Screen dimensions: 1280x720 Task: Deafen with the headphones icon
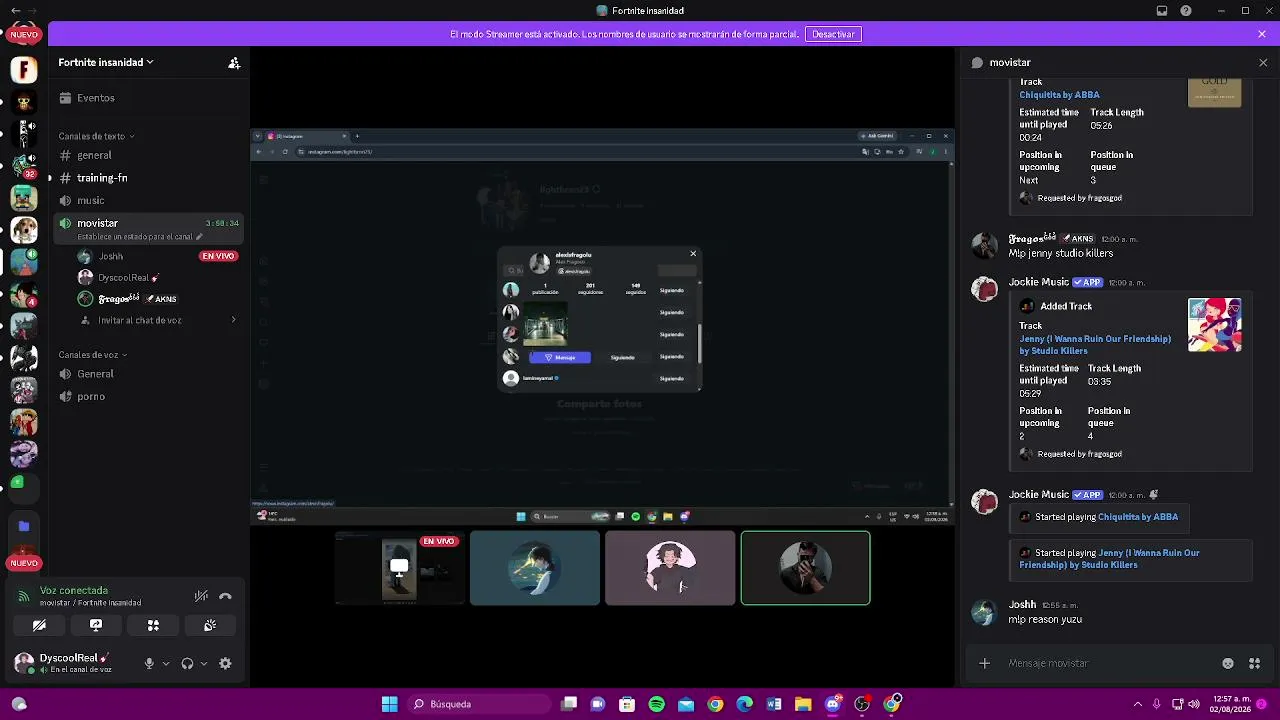187,663
